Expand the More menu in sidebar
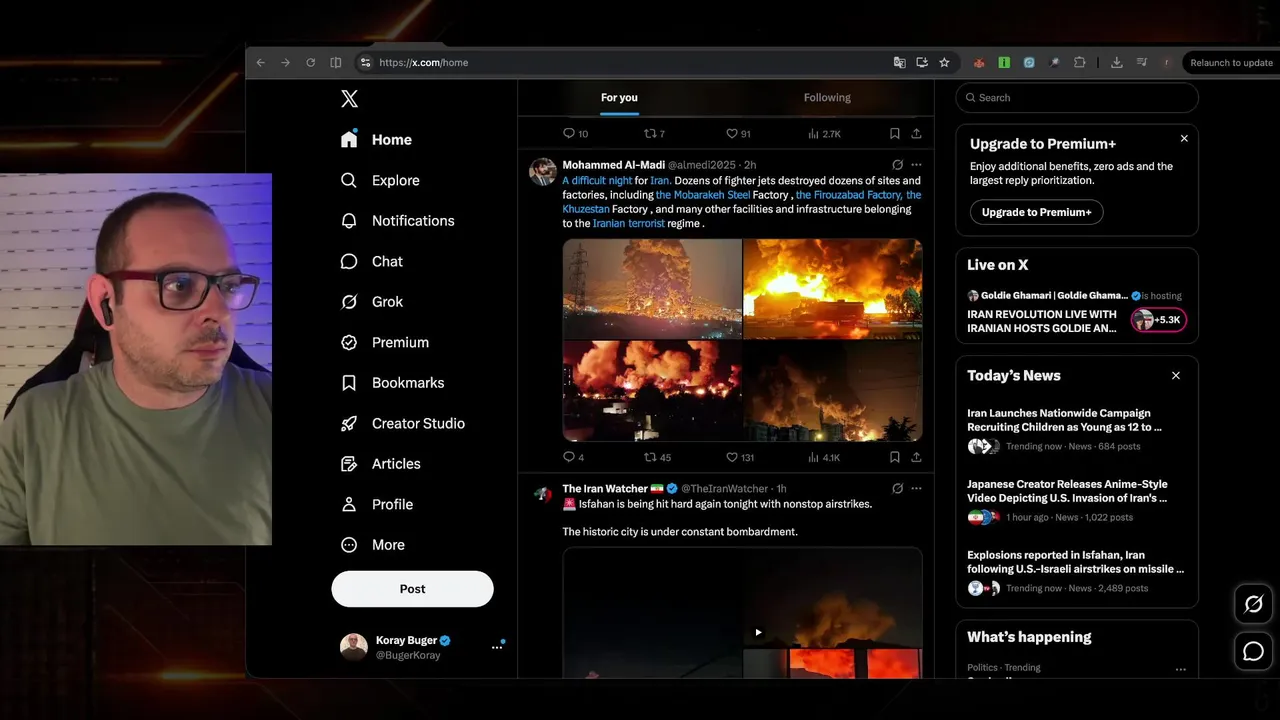 [x=373, y=545]
